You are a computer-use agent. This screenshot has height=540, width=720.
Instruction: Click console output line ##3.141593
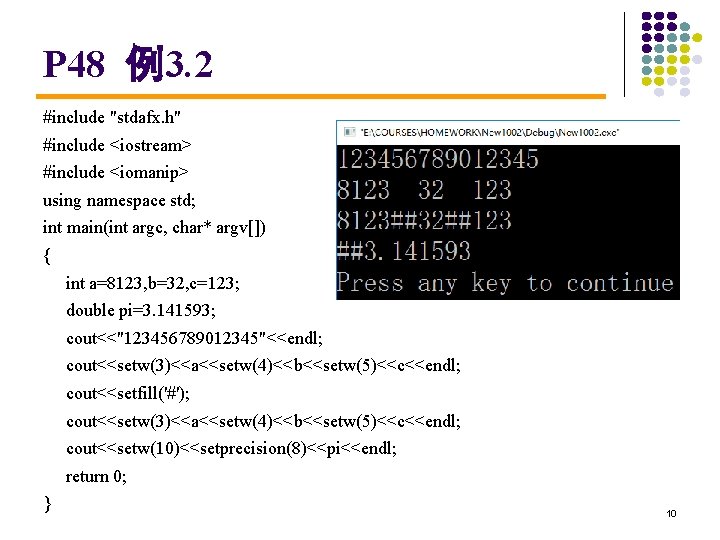pos(404,251)
